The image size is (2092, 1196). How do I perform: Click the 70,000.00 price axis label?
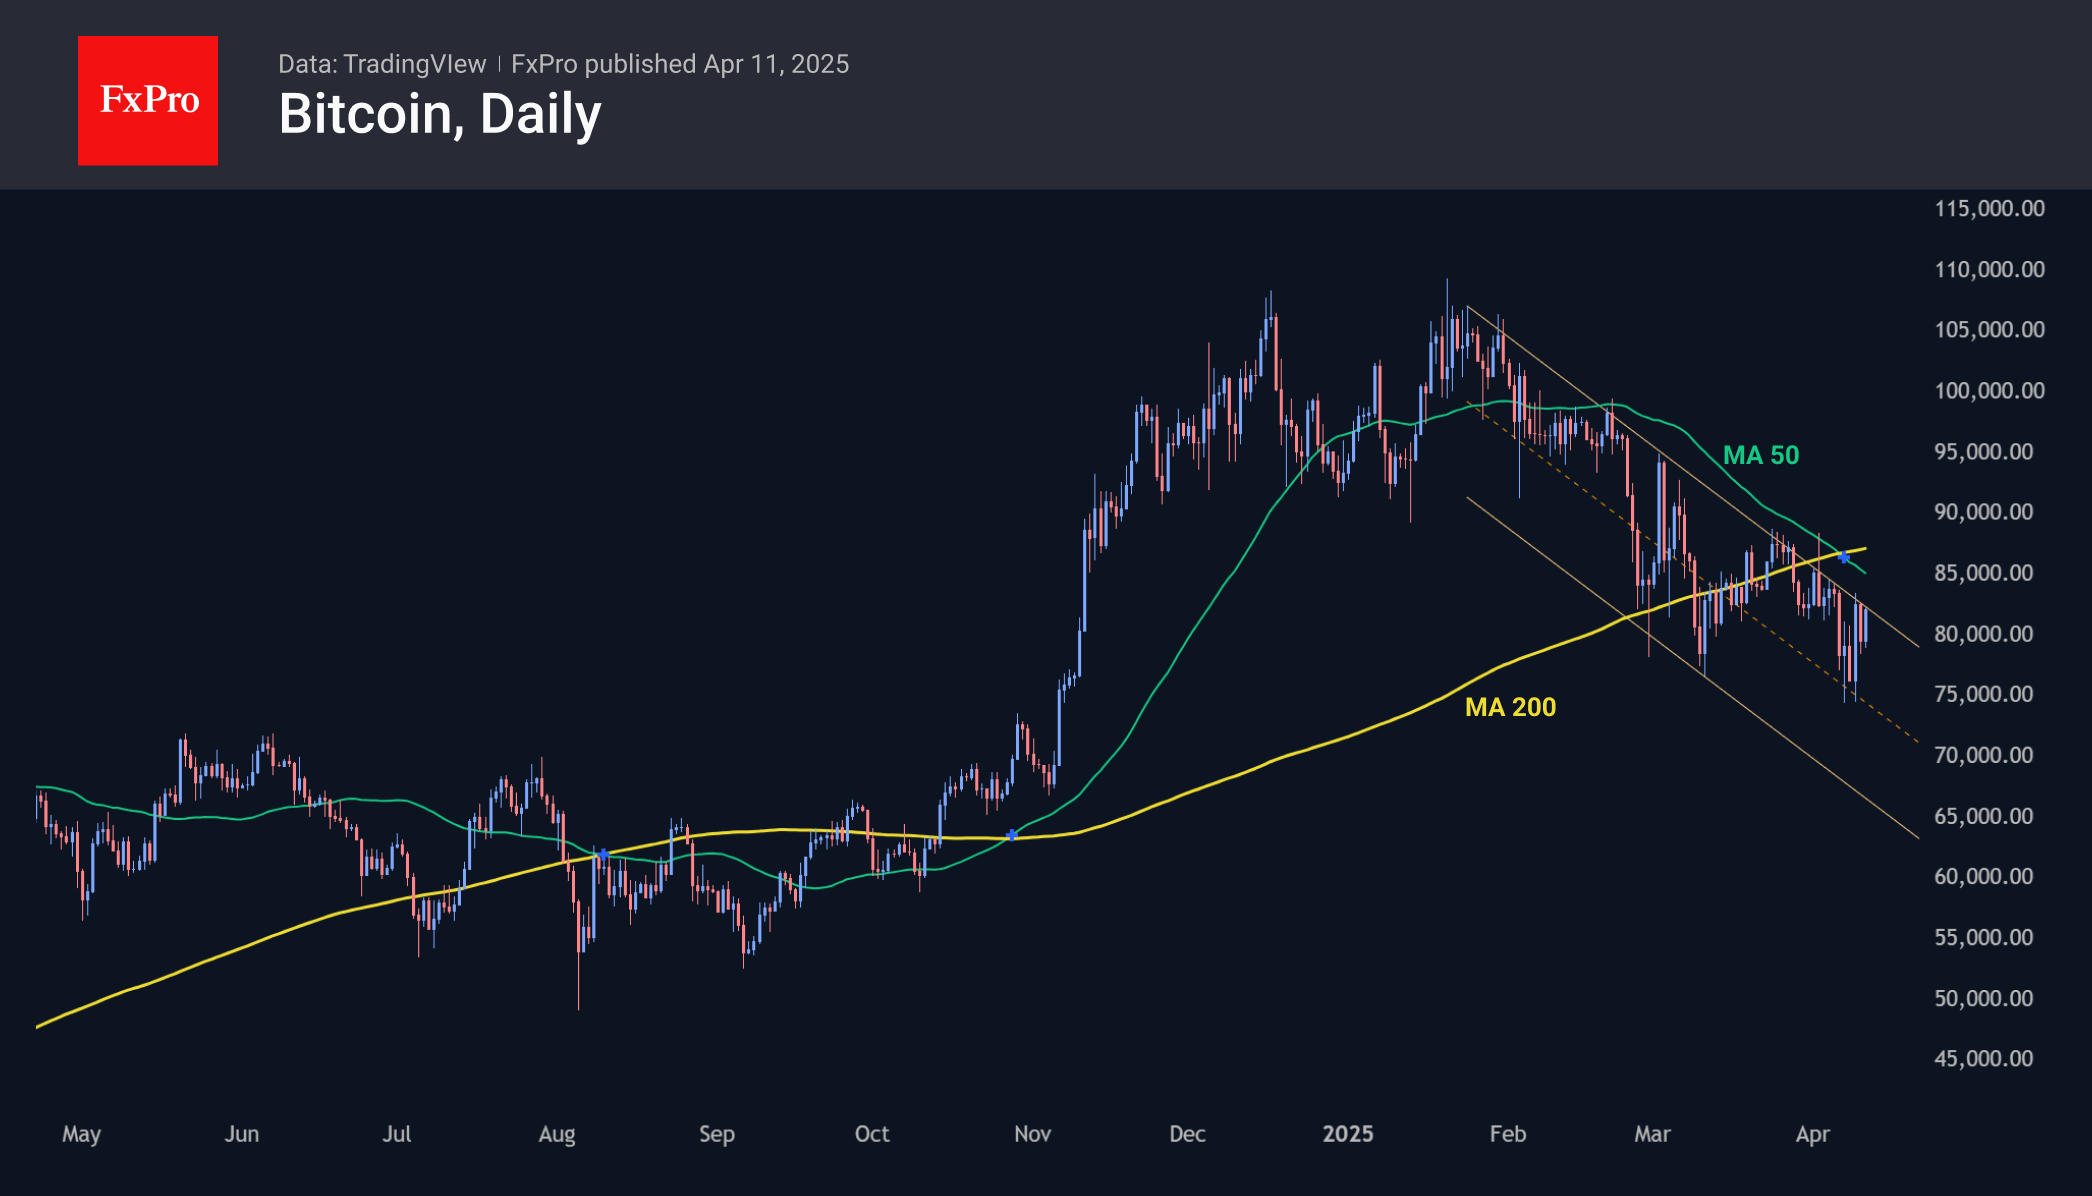[x=1983, y=755]
